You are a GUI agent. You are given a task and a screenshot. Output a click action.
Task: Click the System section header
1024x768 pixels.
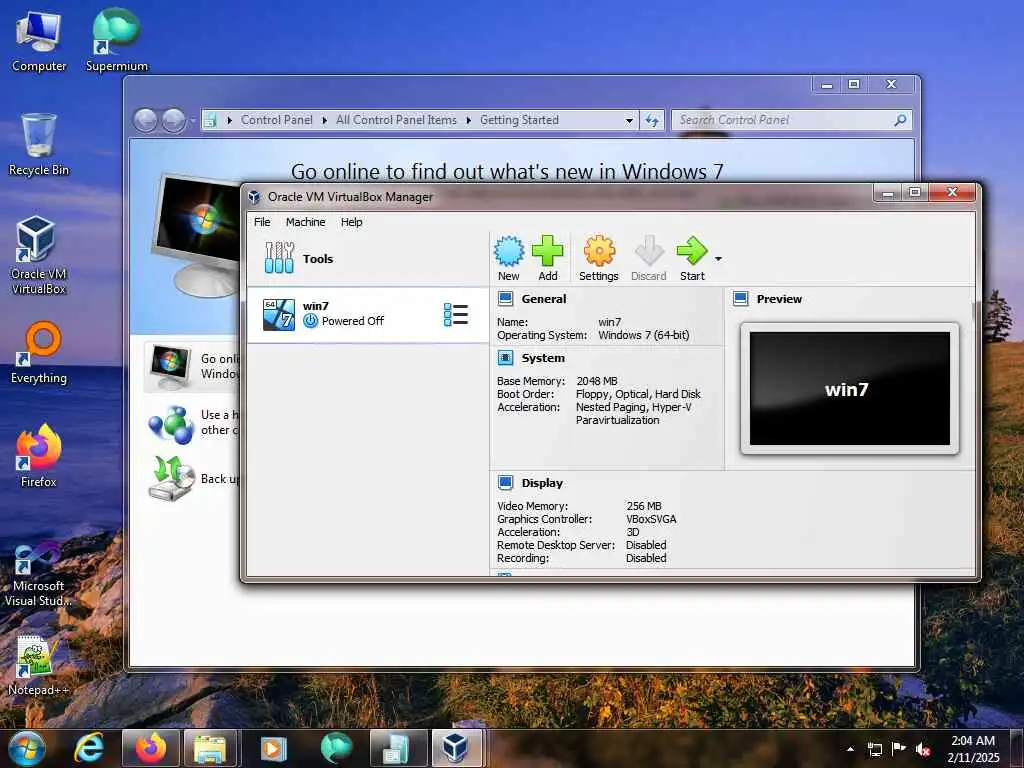pyautogui.click(x=543, y=358)
